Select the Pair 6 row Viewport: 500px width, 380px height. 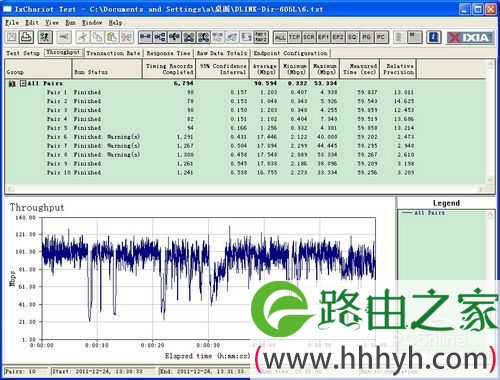[x=245, y=137]
